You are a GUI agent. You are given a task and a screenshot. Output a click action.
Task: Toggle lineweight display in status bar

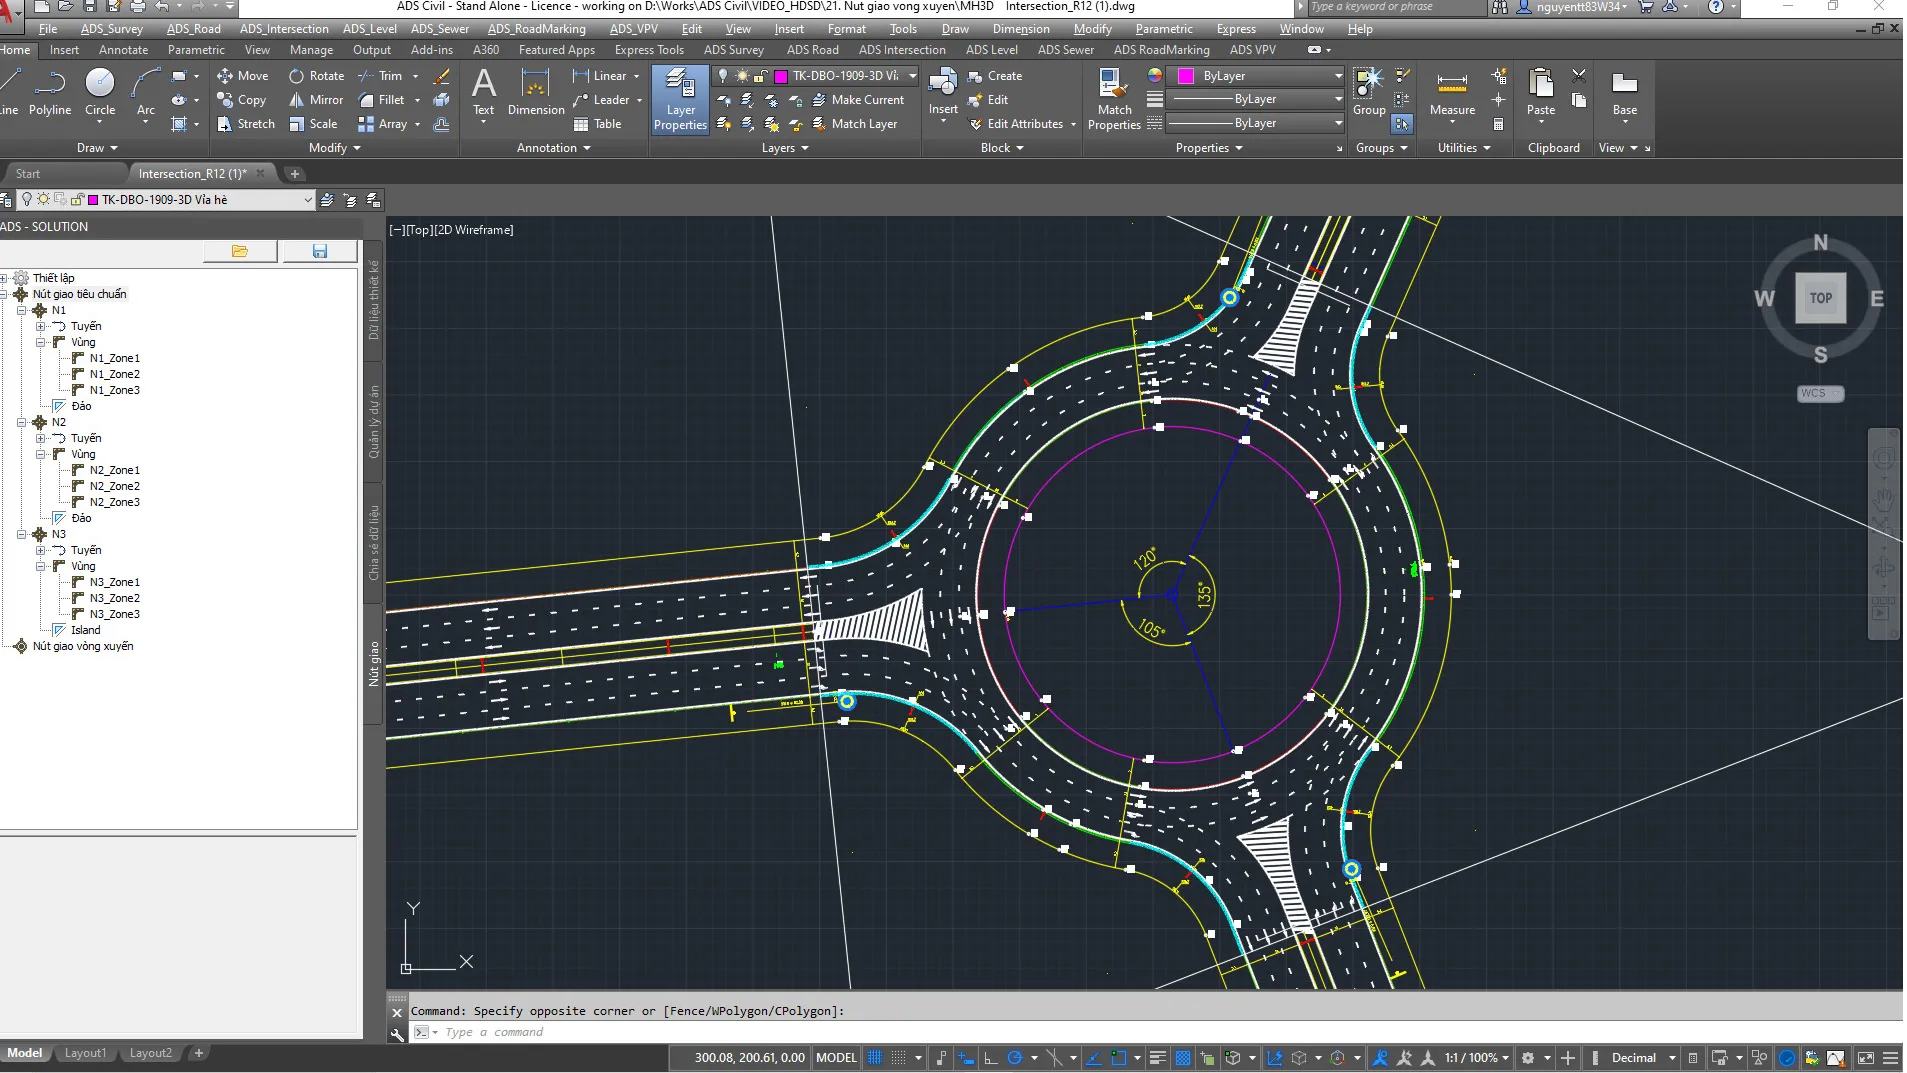point(1157,1057)
